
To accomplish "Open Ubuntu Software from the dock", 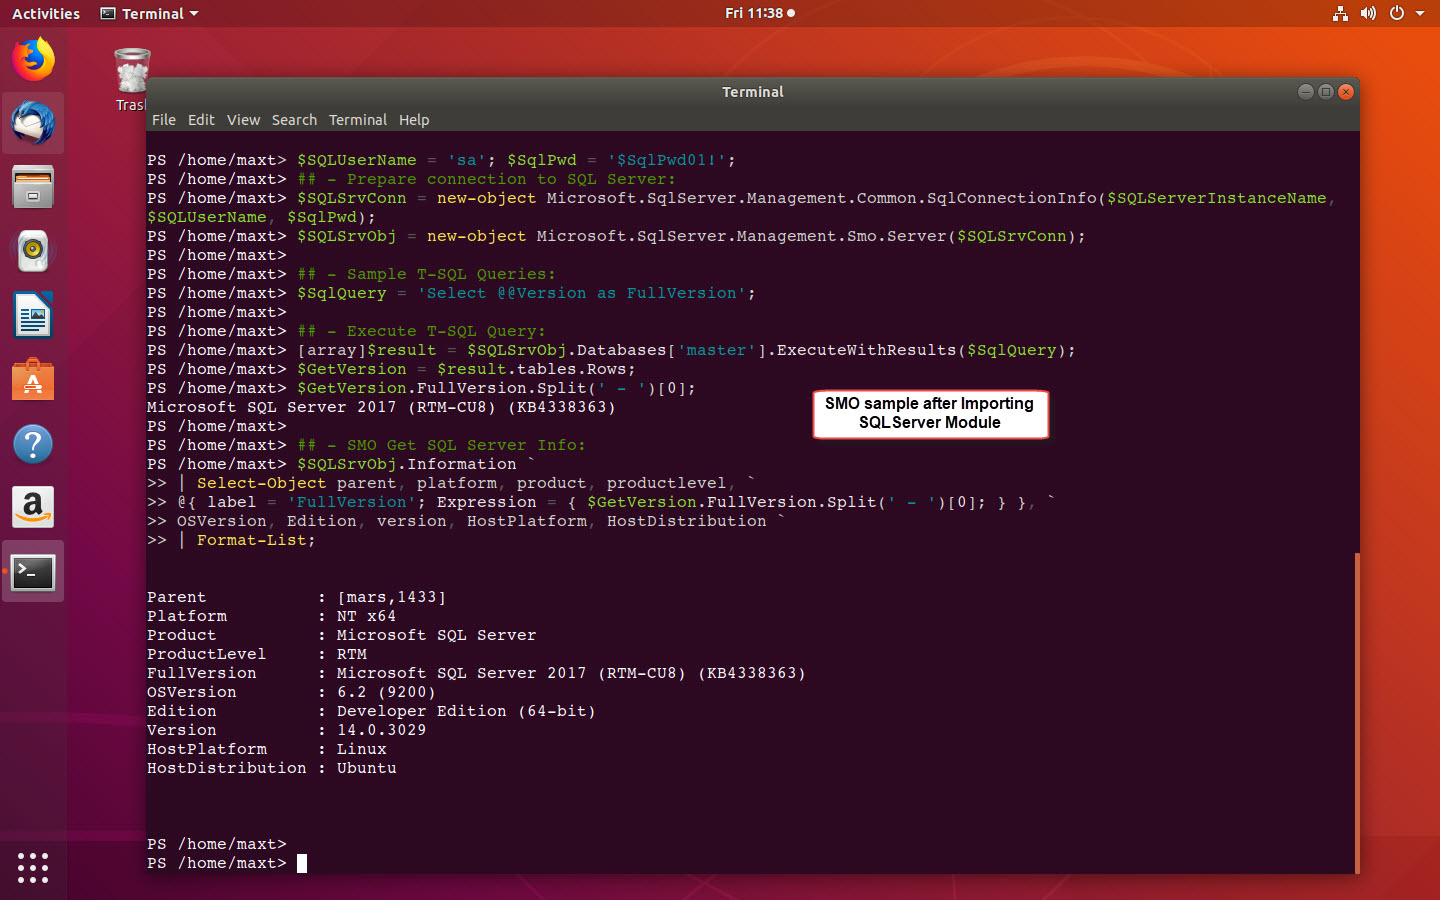I will 33,379.
